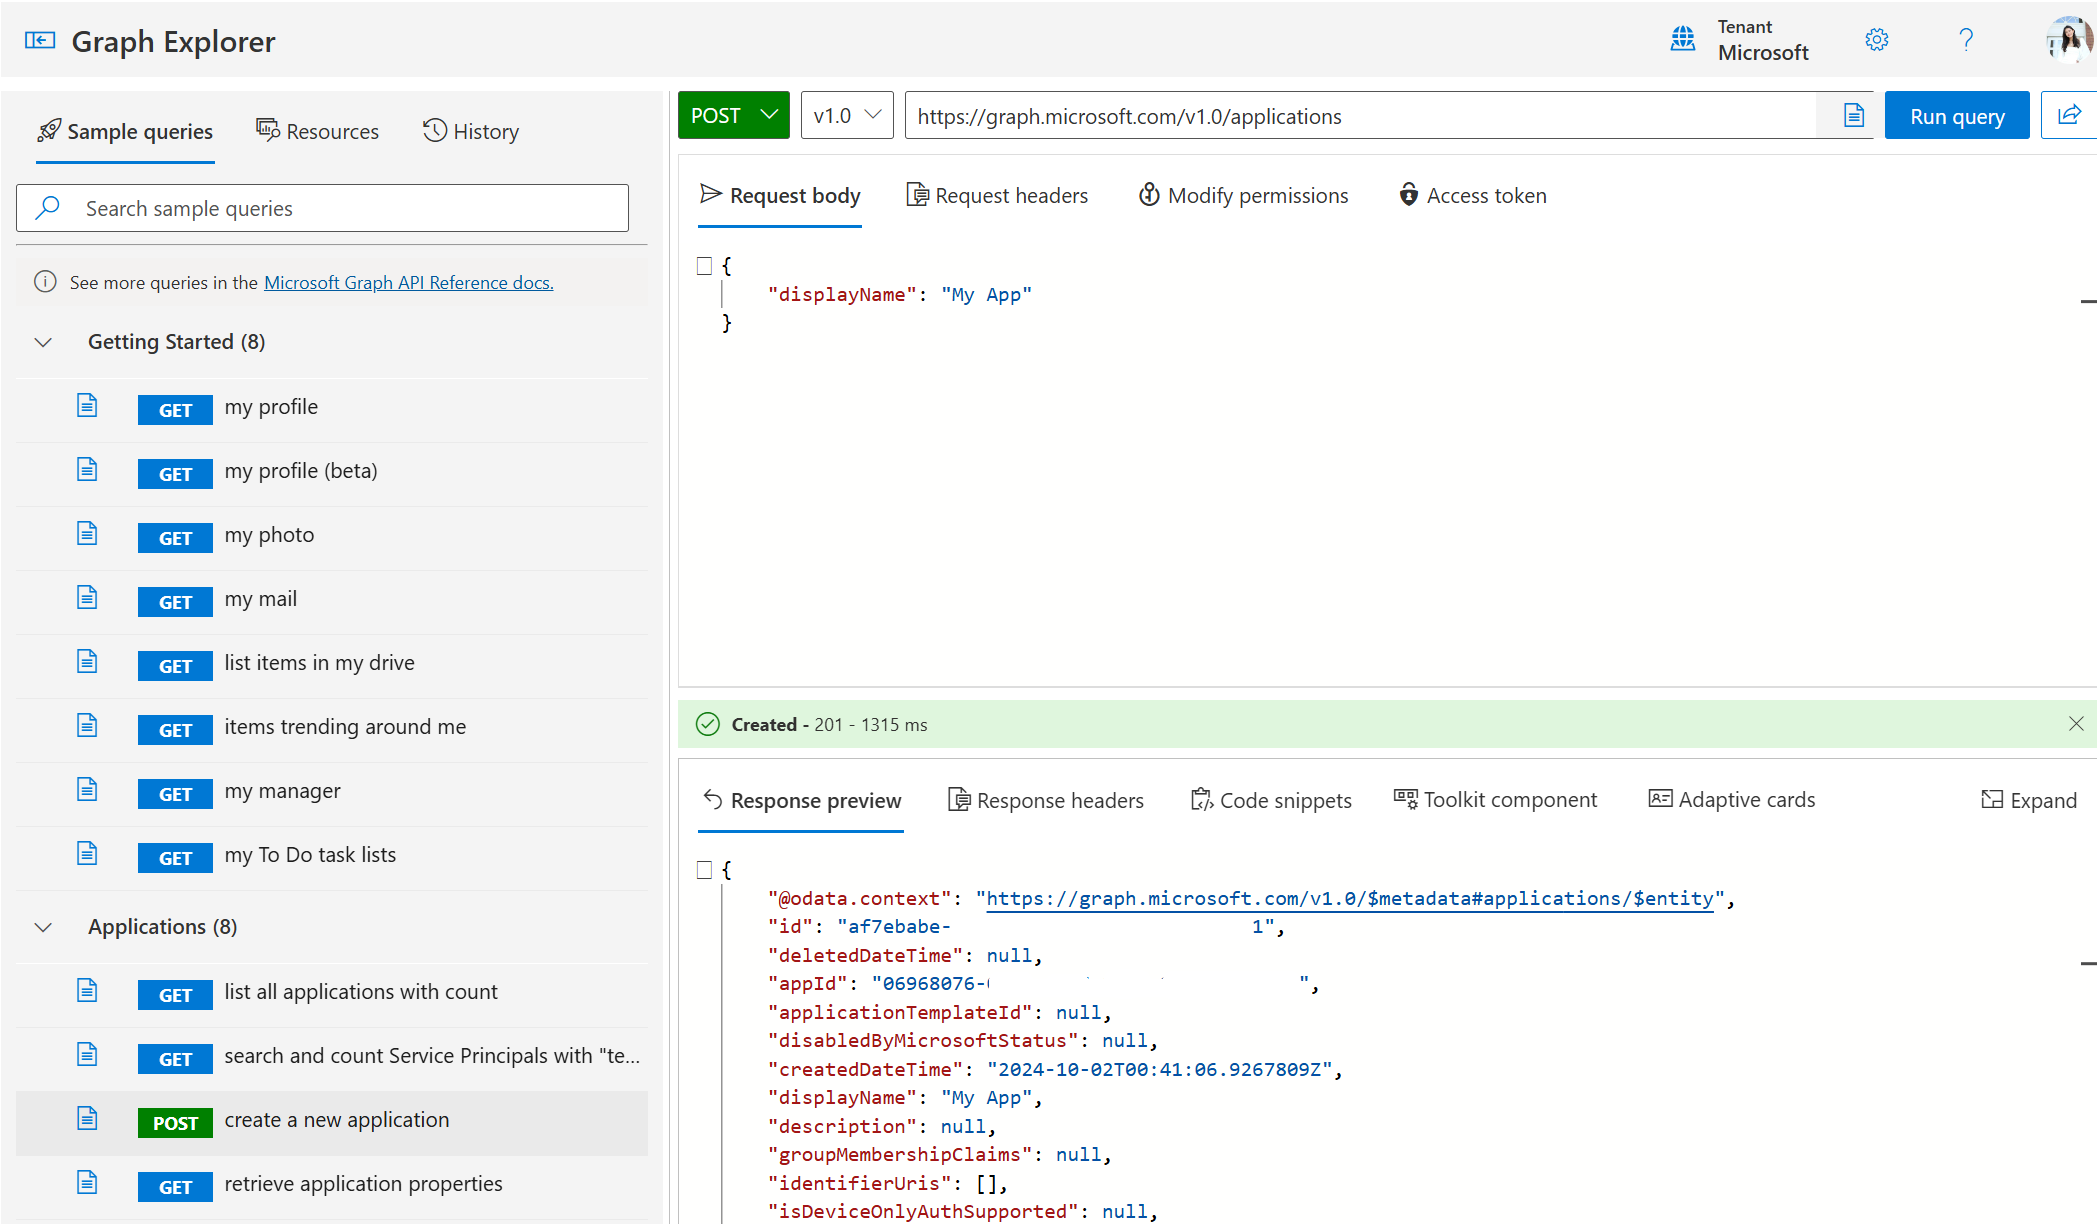Click inside the request URL input field
This screenshot has height=1224, width=2097.
1300,115
